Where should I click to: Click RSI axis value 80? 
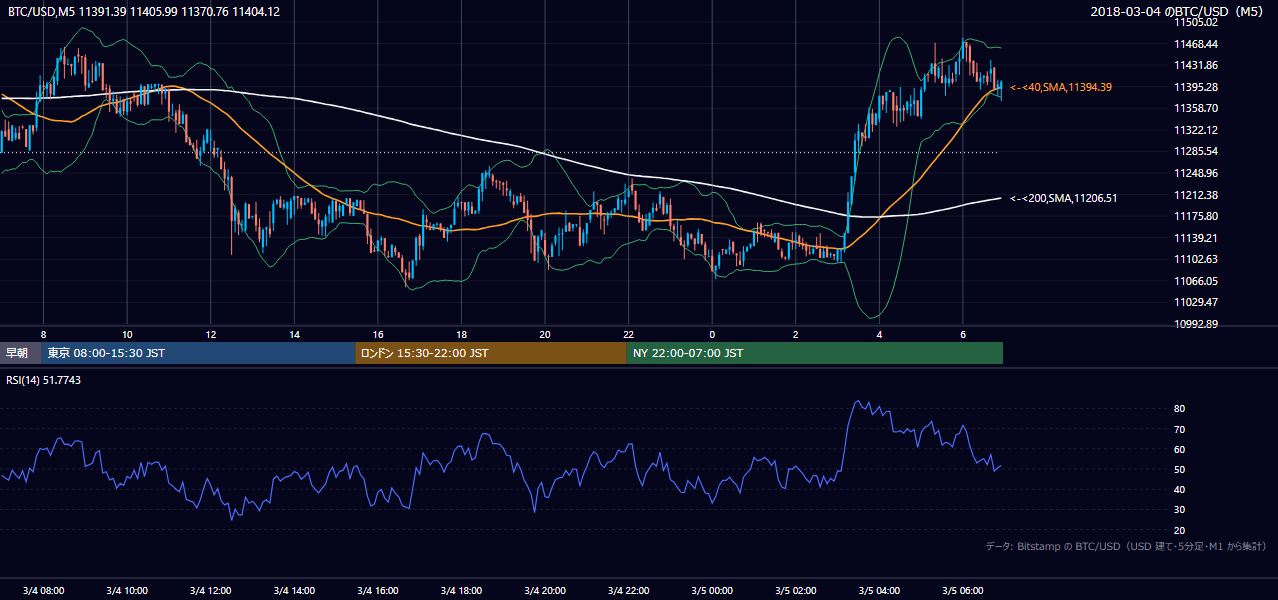click(1179, 409)
